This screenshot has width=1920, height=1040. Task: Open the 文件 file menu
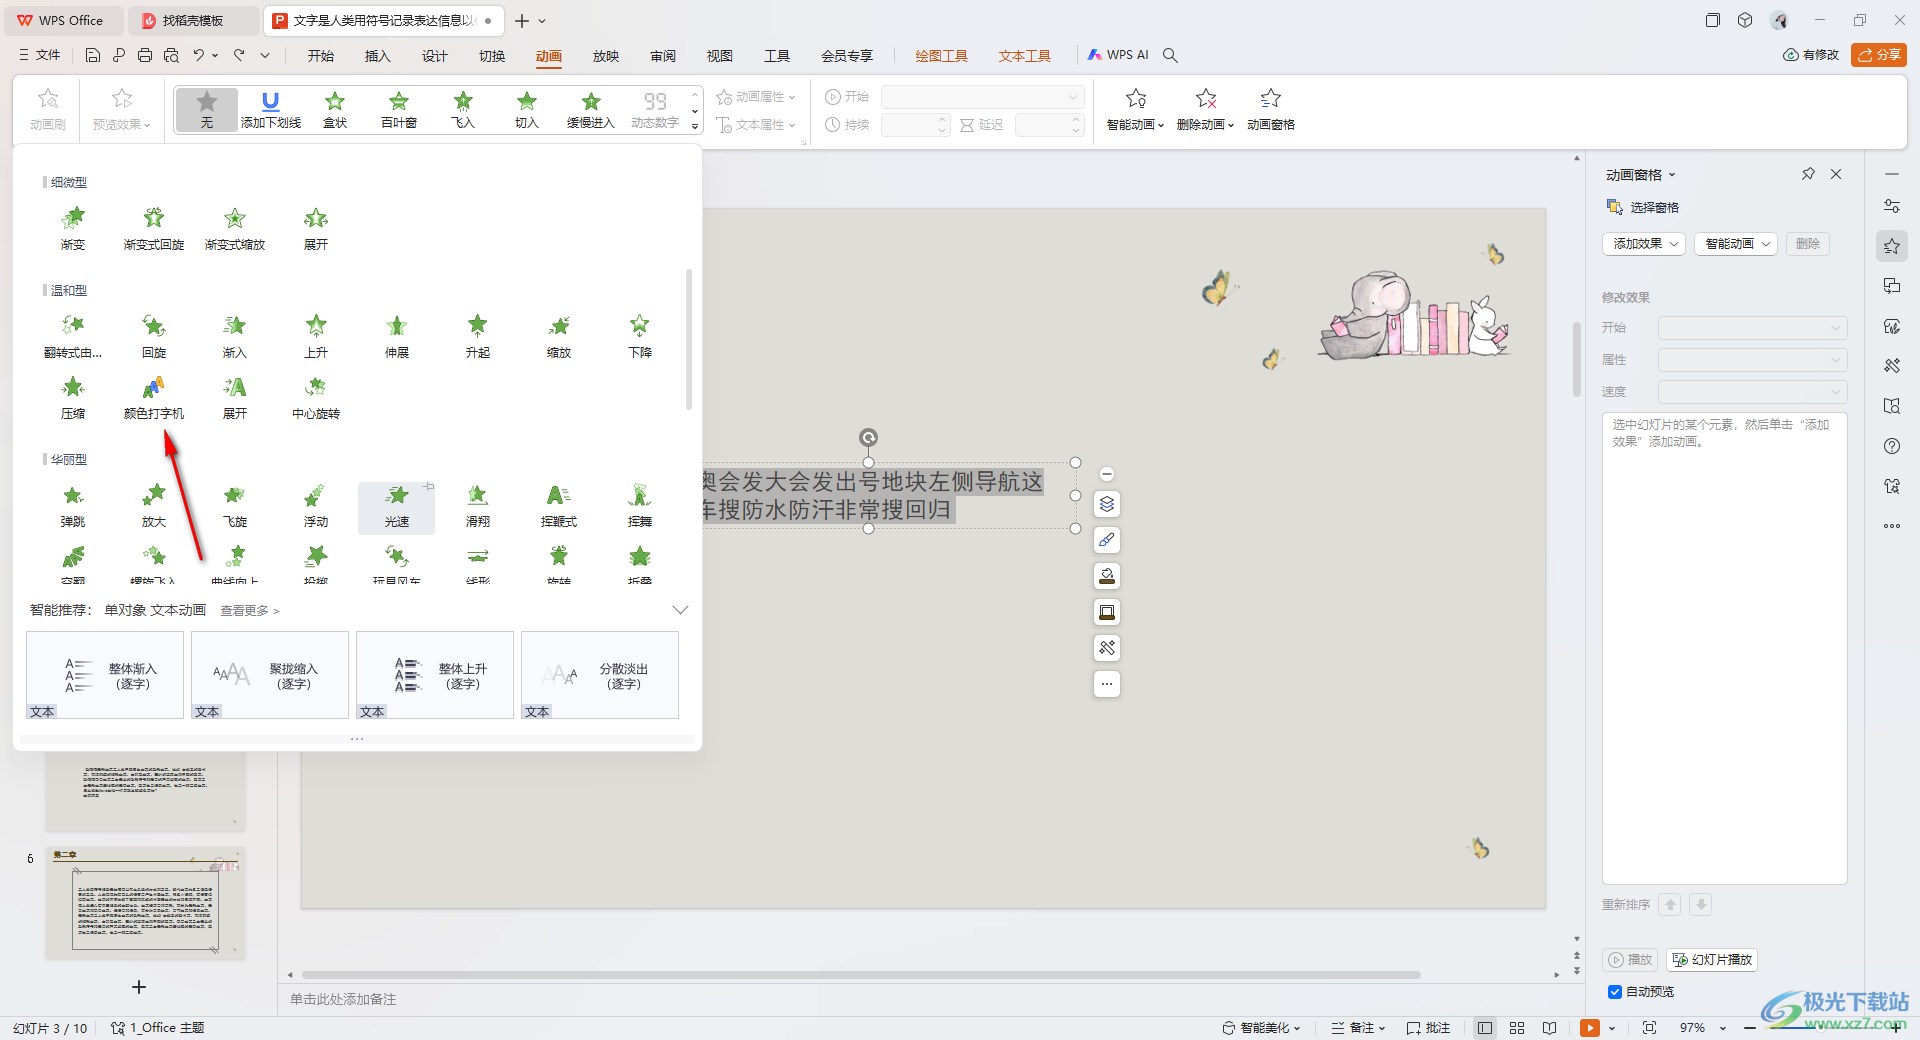[40, 55]
